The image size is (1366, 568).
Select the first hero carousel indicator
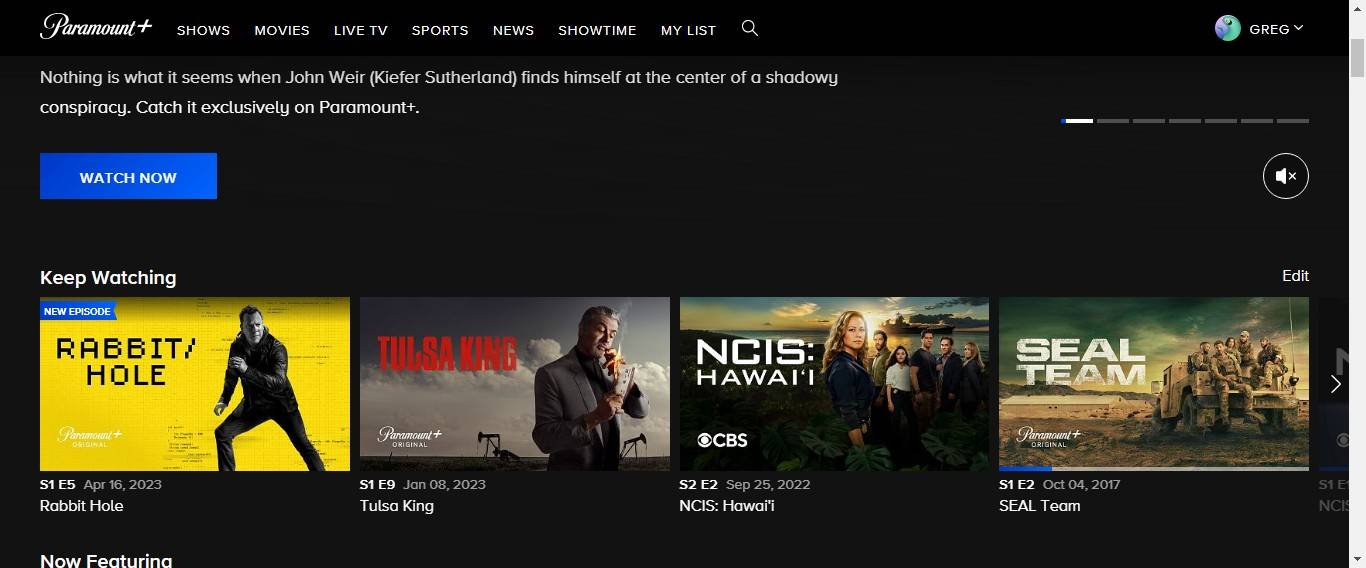[1077, 121]
